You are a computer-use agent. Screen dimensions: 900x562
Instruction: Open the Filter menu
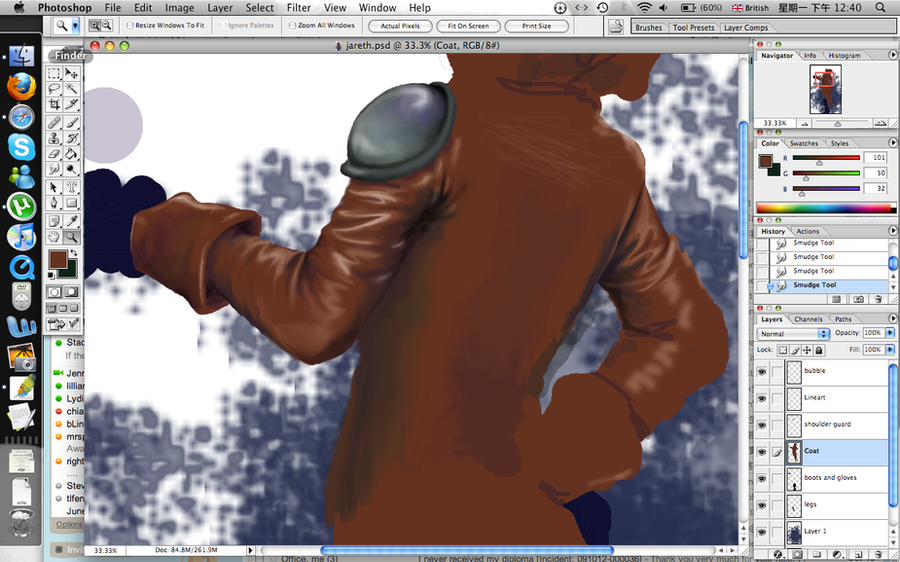(298, 7)
